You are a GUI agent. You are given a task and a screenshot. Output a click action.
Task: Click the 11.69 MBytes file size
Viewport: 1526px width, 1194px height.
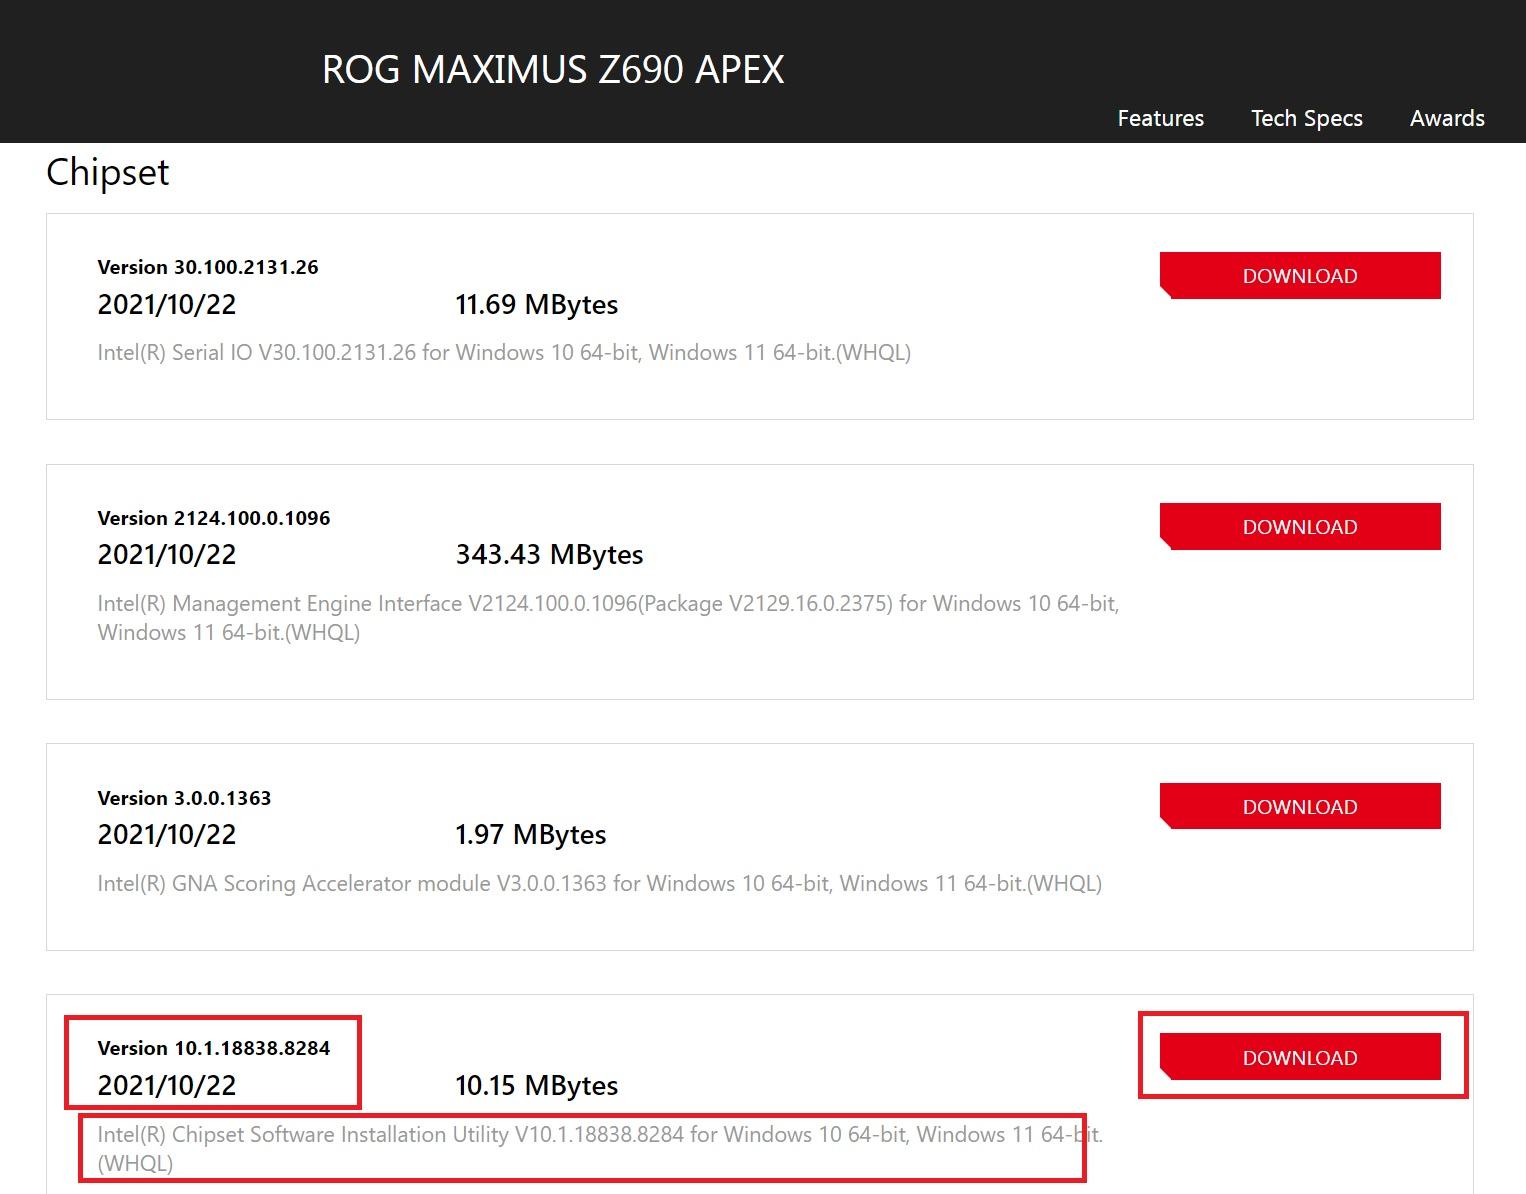pyautogui.click(x=536, y=305)
